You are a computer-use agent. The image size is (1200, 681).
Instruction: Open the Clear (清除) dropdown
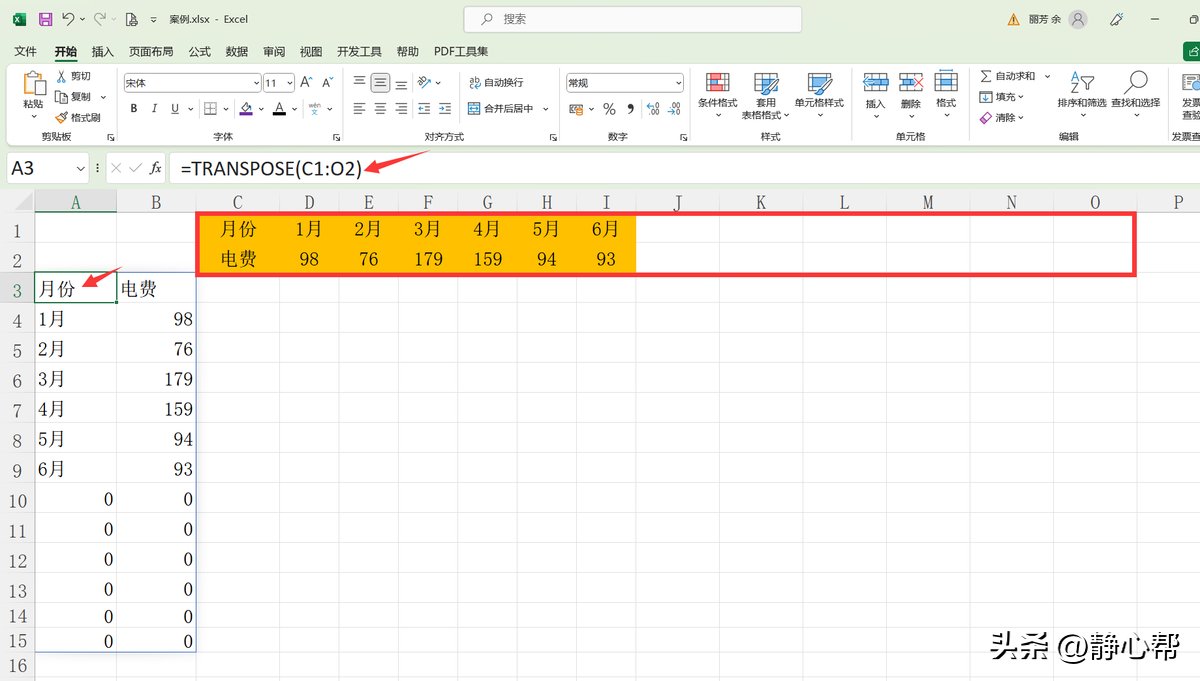click(x=1002, y=118)
